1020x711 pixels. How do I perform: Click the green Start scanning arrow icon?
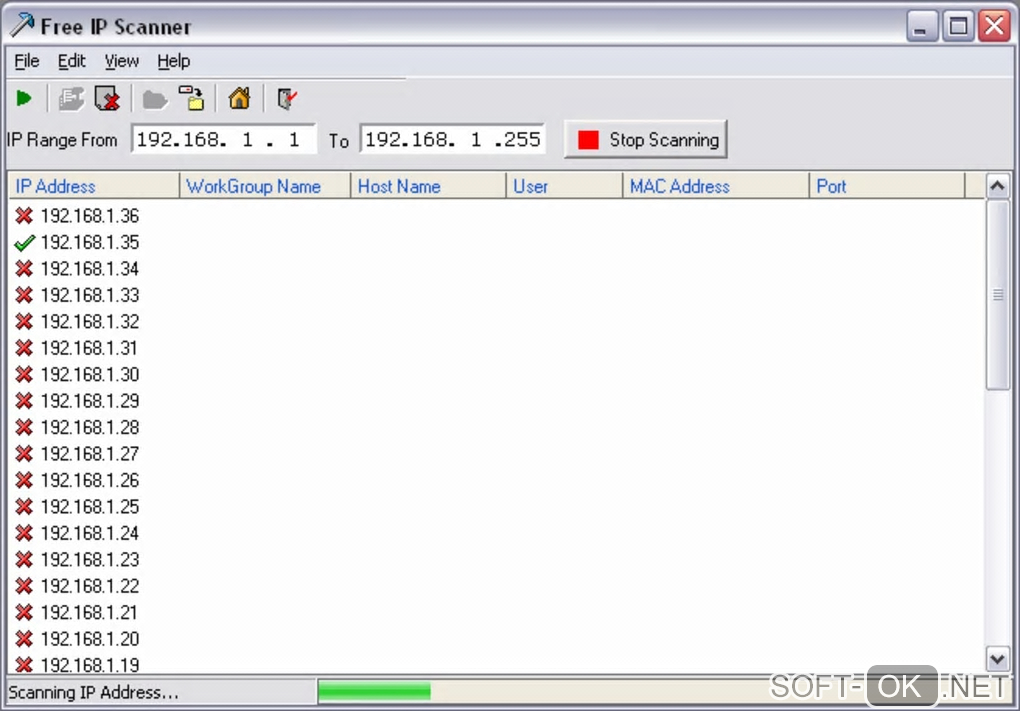[x=24, y=99]
